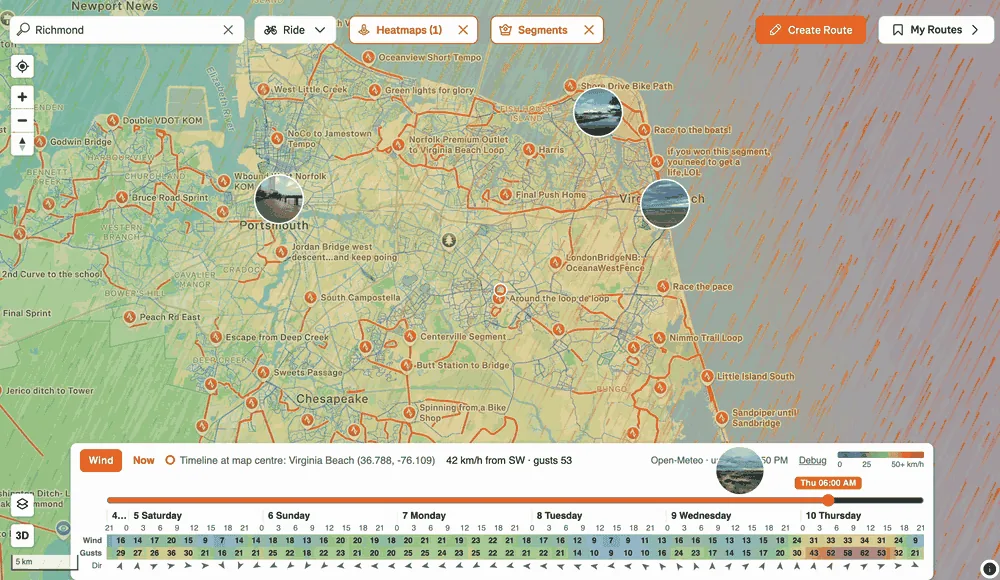The image size is (1000, 580).
Task: Click the 7 Monday day label
Action: coord(424,516)
